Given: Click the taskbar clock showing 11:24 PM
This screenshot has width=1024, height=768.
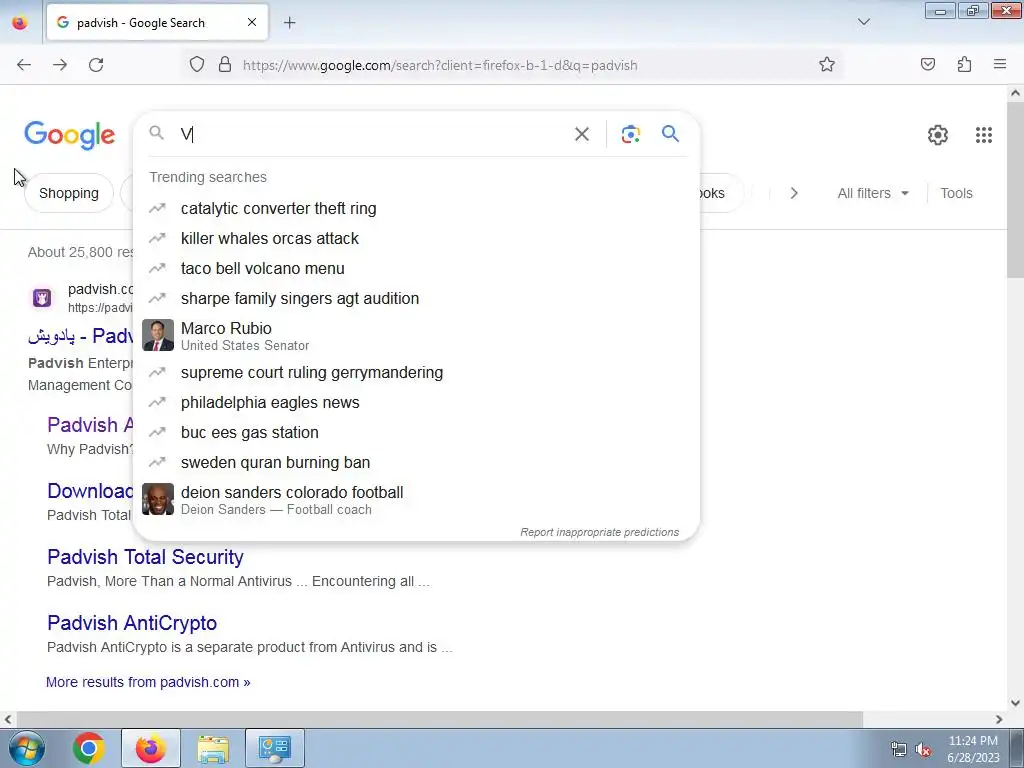Looking at the screenshot, I should point(973,749).
